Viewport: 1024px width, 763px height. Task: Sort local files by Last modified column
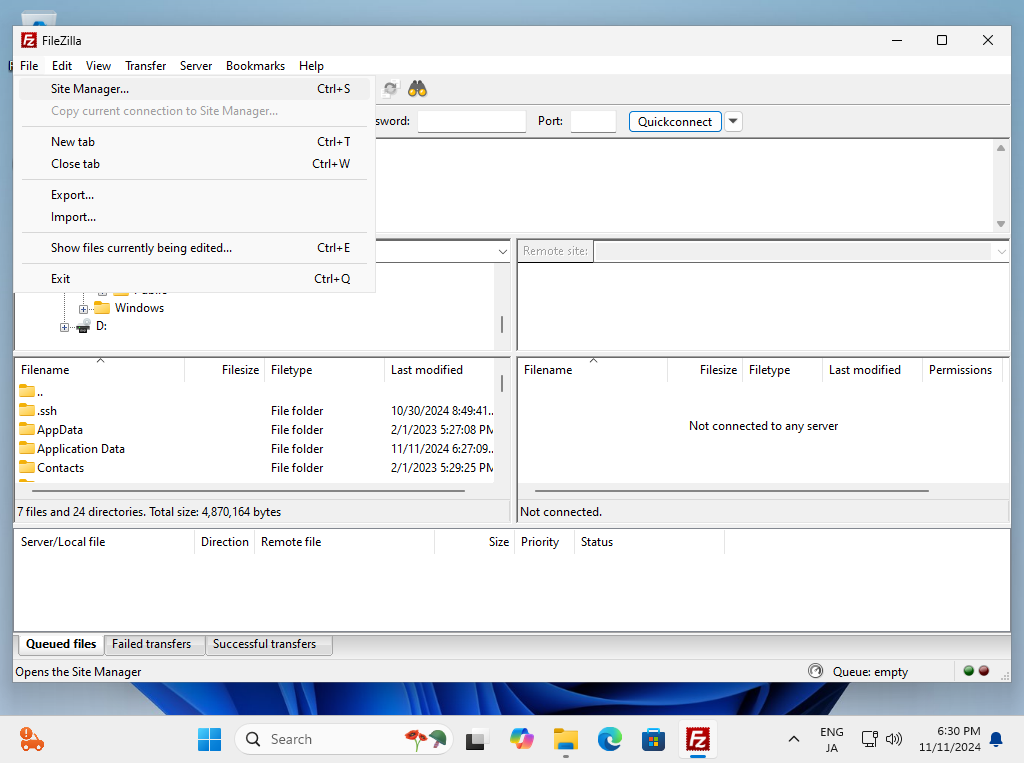(440, 370)
